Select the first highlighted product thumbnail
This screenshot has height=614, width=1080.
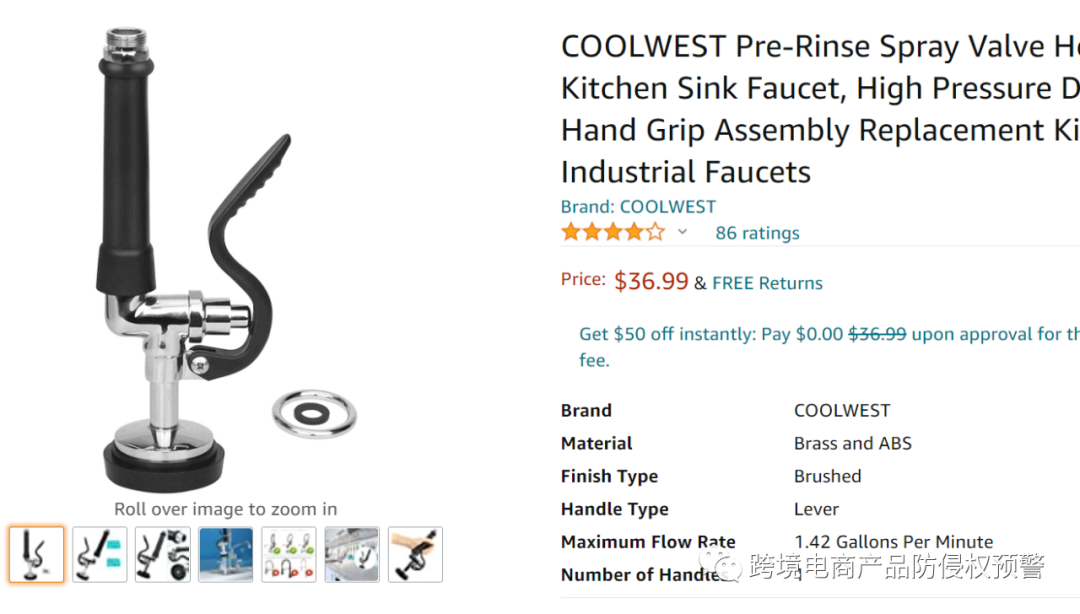pos(37,554)
